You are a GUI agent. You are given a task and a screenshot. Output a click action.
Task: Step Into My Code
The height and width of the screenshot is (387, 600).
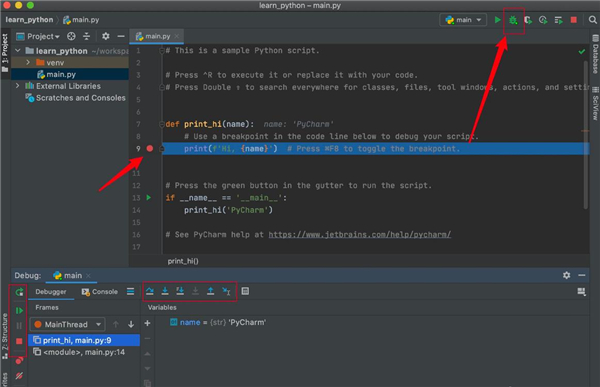pyautogui.click(x=180, y=291)
